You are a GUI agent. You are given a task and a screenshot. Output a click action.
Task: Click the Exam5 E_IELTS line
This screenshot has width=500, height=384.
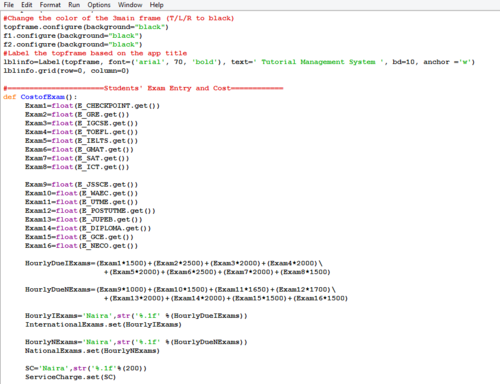click(x=81, y=140)
